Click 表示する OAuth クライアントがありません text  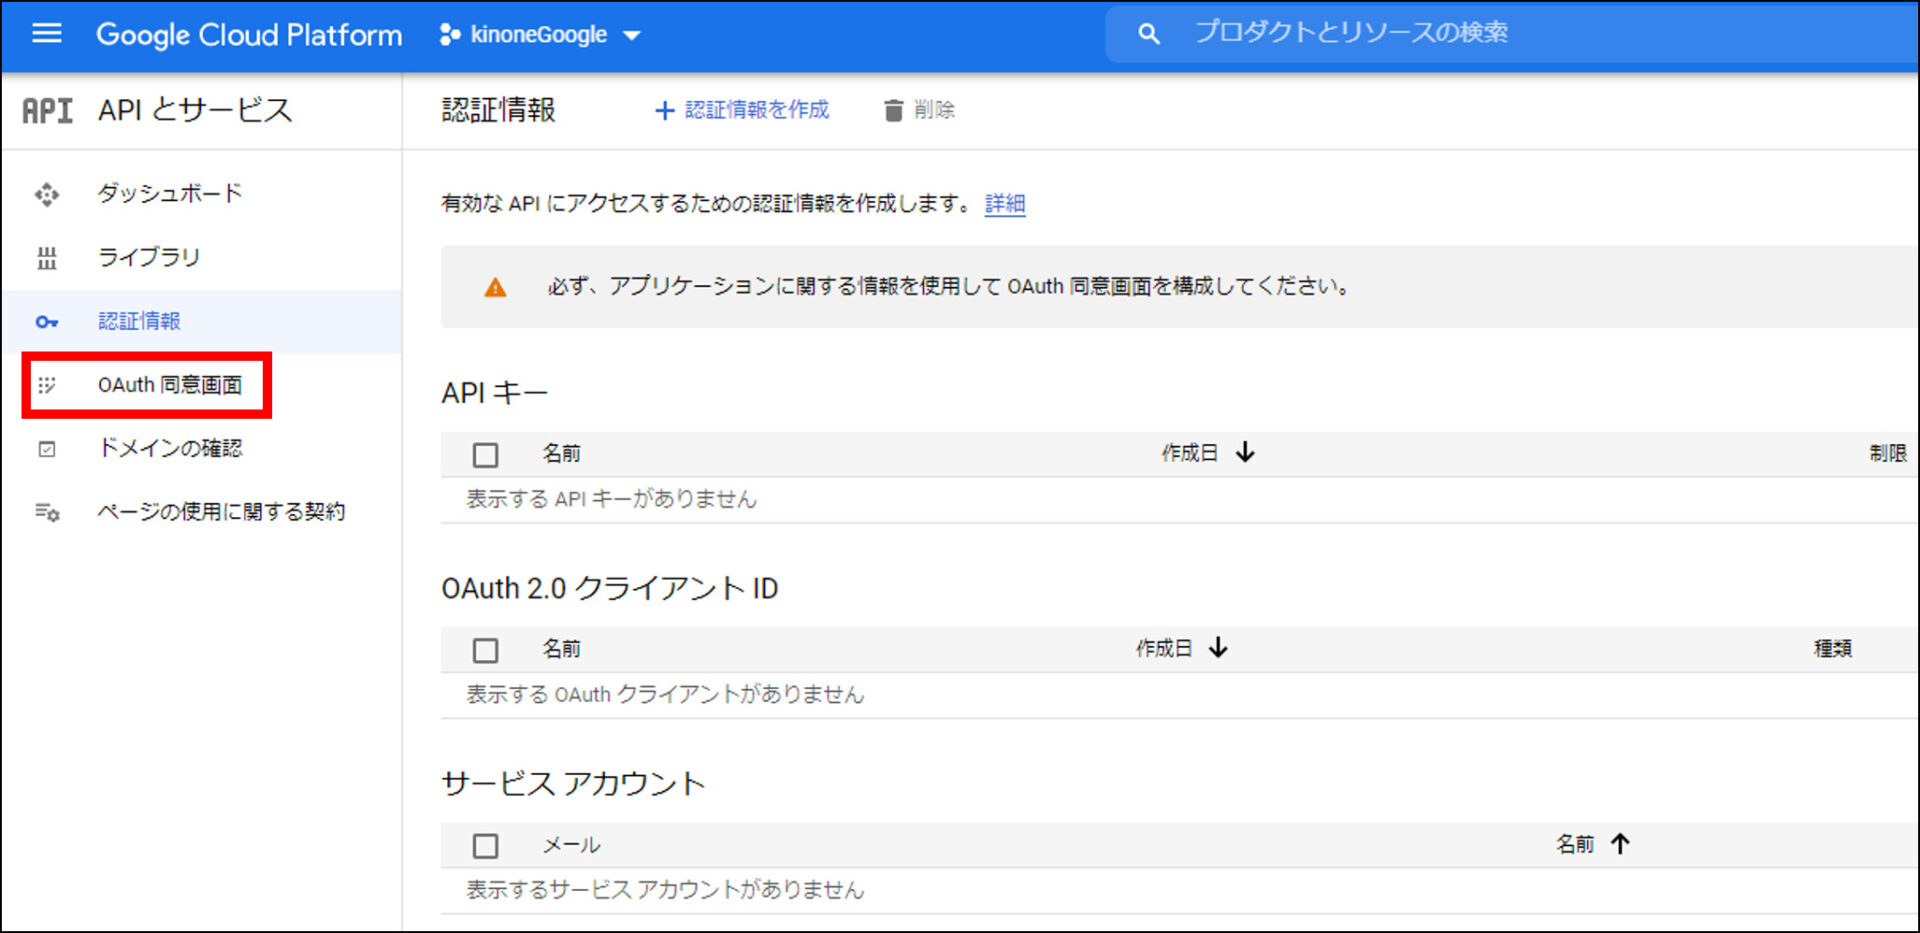pyautogui.click(x=665, y=694)
